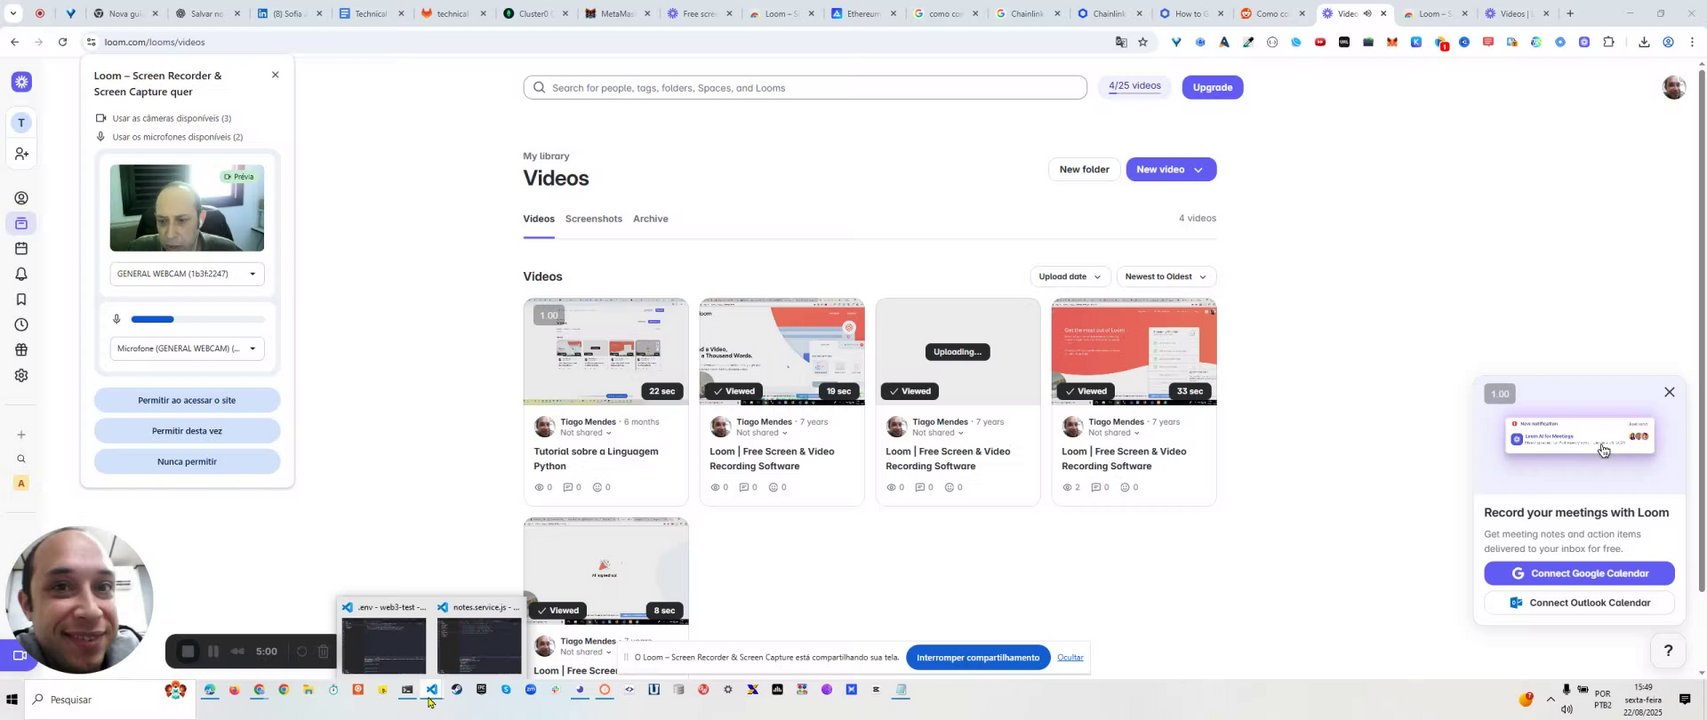Viewport: 1707px width, 720px height.
Task: Switch to the Screenshots tab
Action: click(x=593, y=219)
